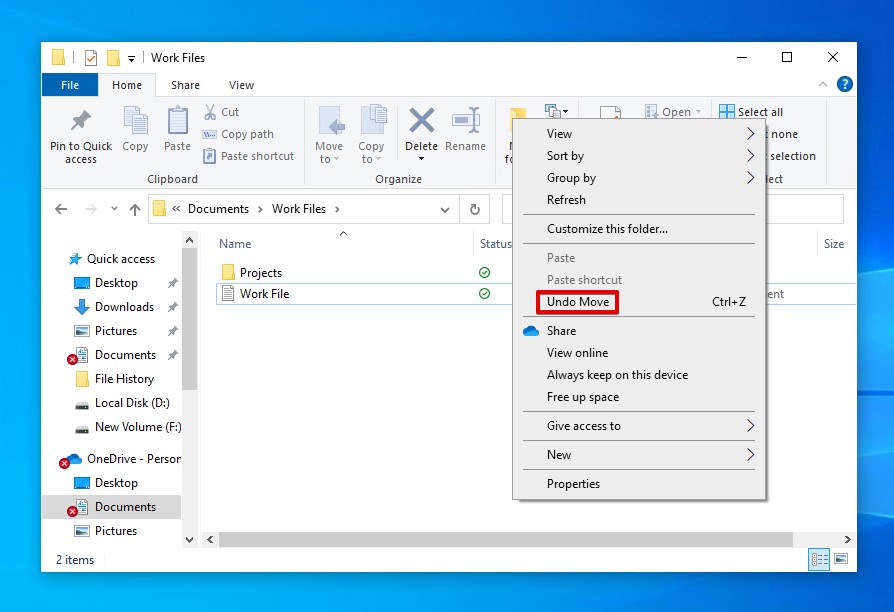Image resolution: width=894 pixels, height=612 pixels.
Task: Select Downloads in Quick access
Action: [x=124, y=307]
